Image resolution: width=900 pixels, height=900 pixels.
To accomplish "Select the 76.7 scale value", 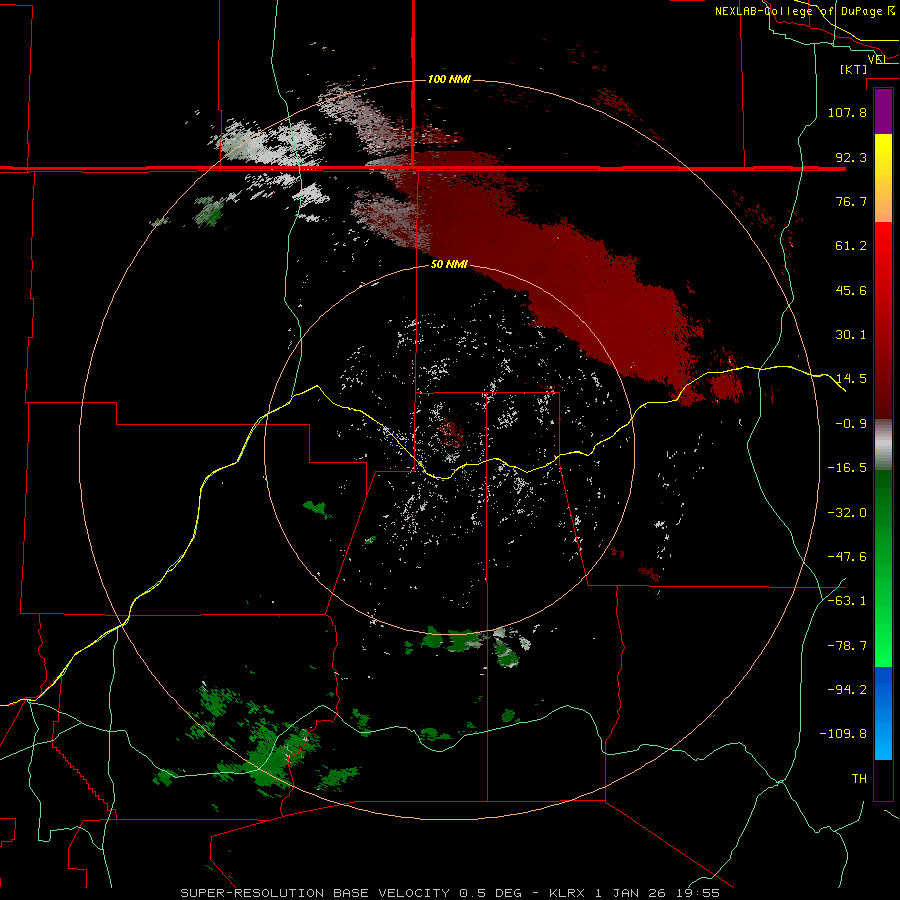I will coord(851,201).
